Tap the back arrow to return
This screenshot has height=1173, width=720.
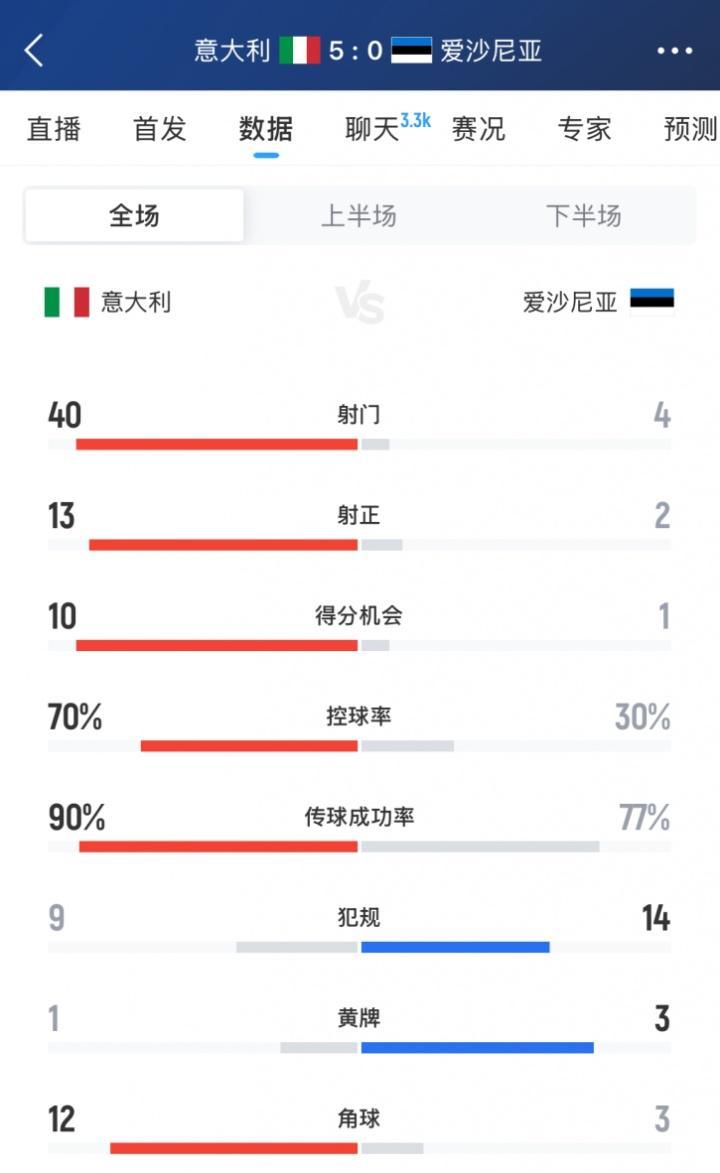[x=36, y=50]
